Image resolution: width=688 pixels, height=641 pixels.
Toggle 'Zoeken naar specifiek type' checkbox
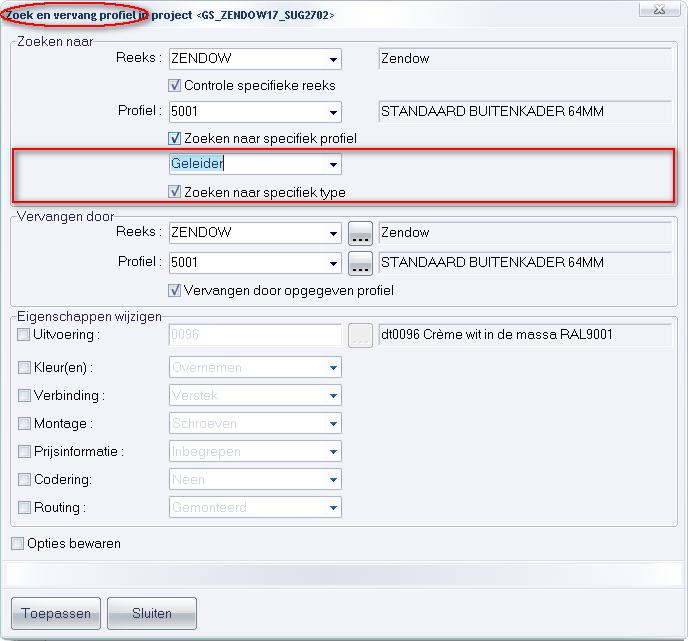175,192
